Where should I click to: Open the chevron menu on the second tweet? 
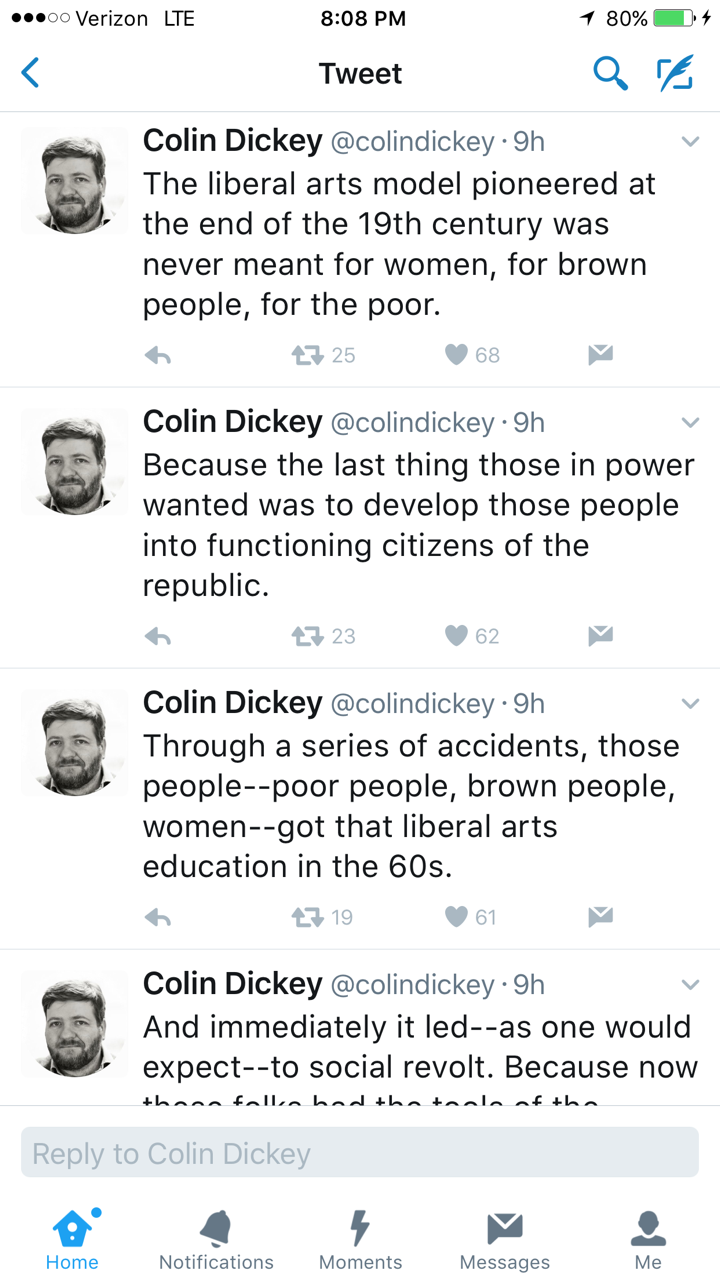(690, 423)
